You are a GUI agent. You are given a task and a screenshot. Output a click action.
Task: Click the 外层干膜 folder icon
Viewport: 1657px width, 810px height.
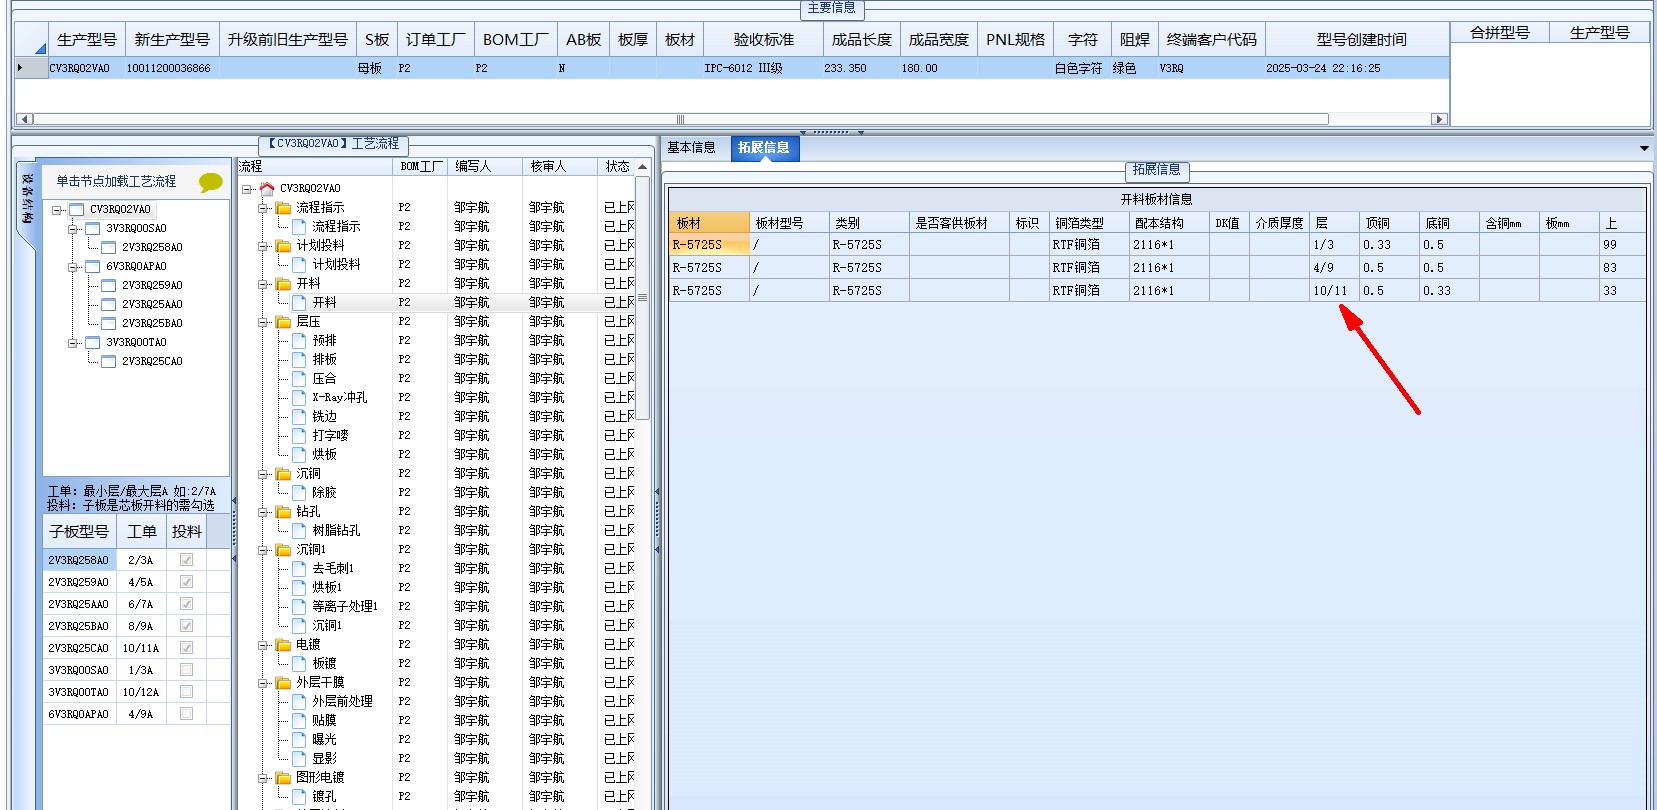click(283, 683)
